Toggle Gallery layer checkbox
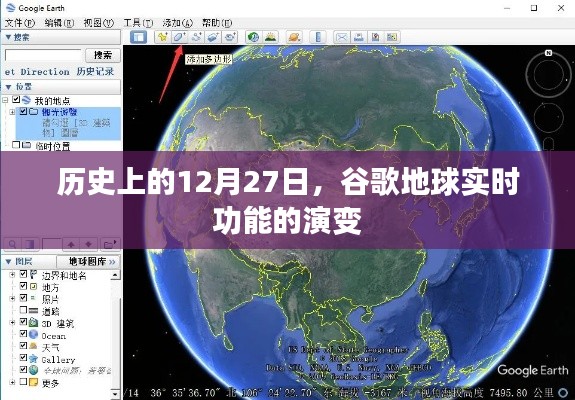Viewport: 575px width, 400px height. [x=23, y=357]
